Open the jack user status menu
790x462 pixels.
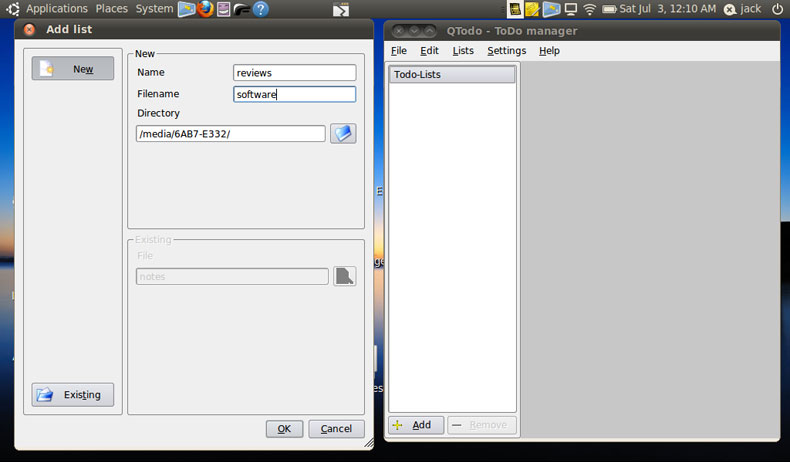[x=743, y=9]
